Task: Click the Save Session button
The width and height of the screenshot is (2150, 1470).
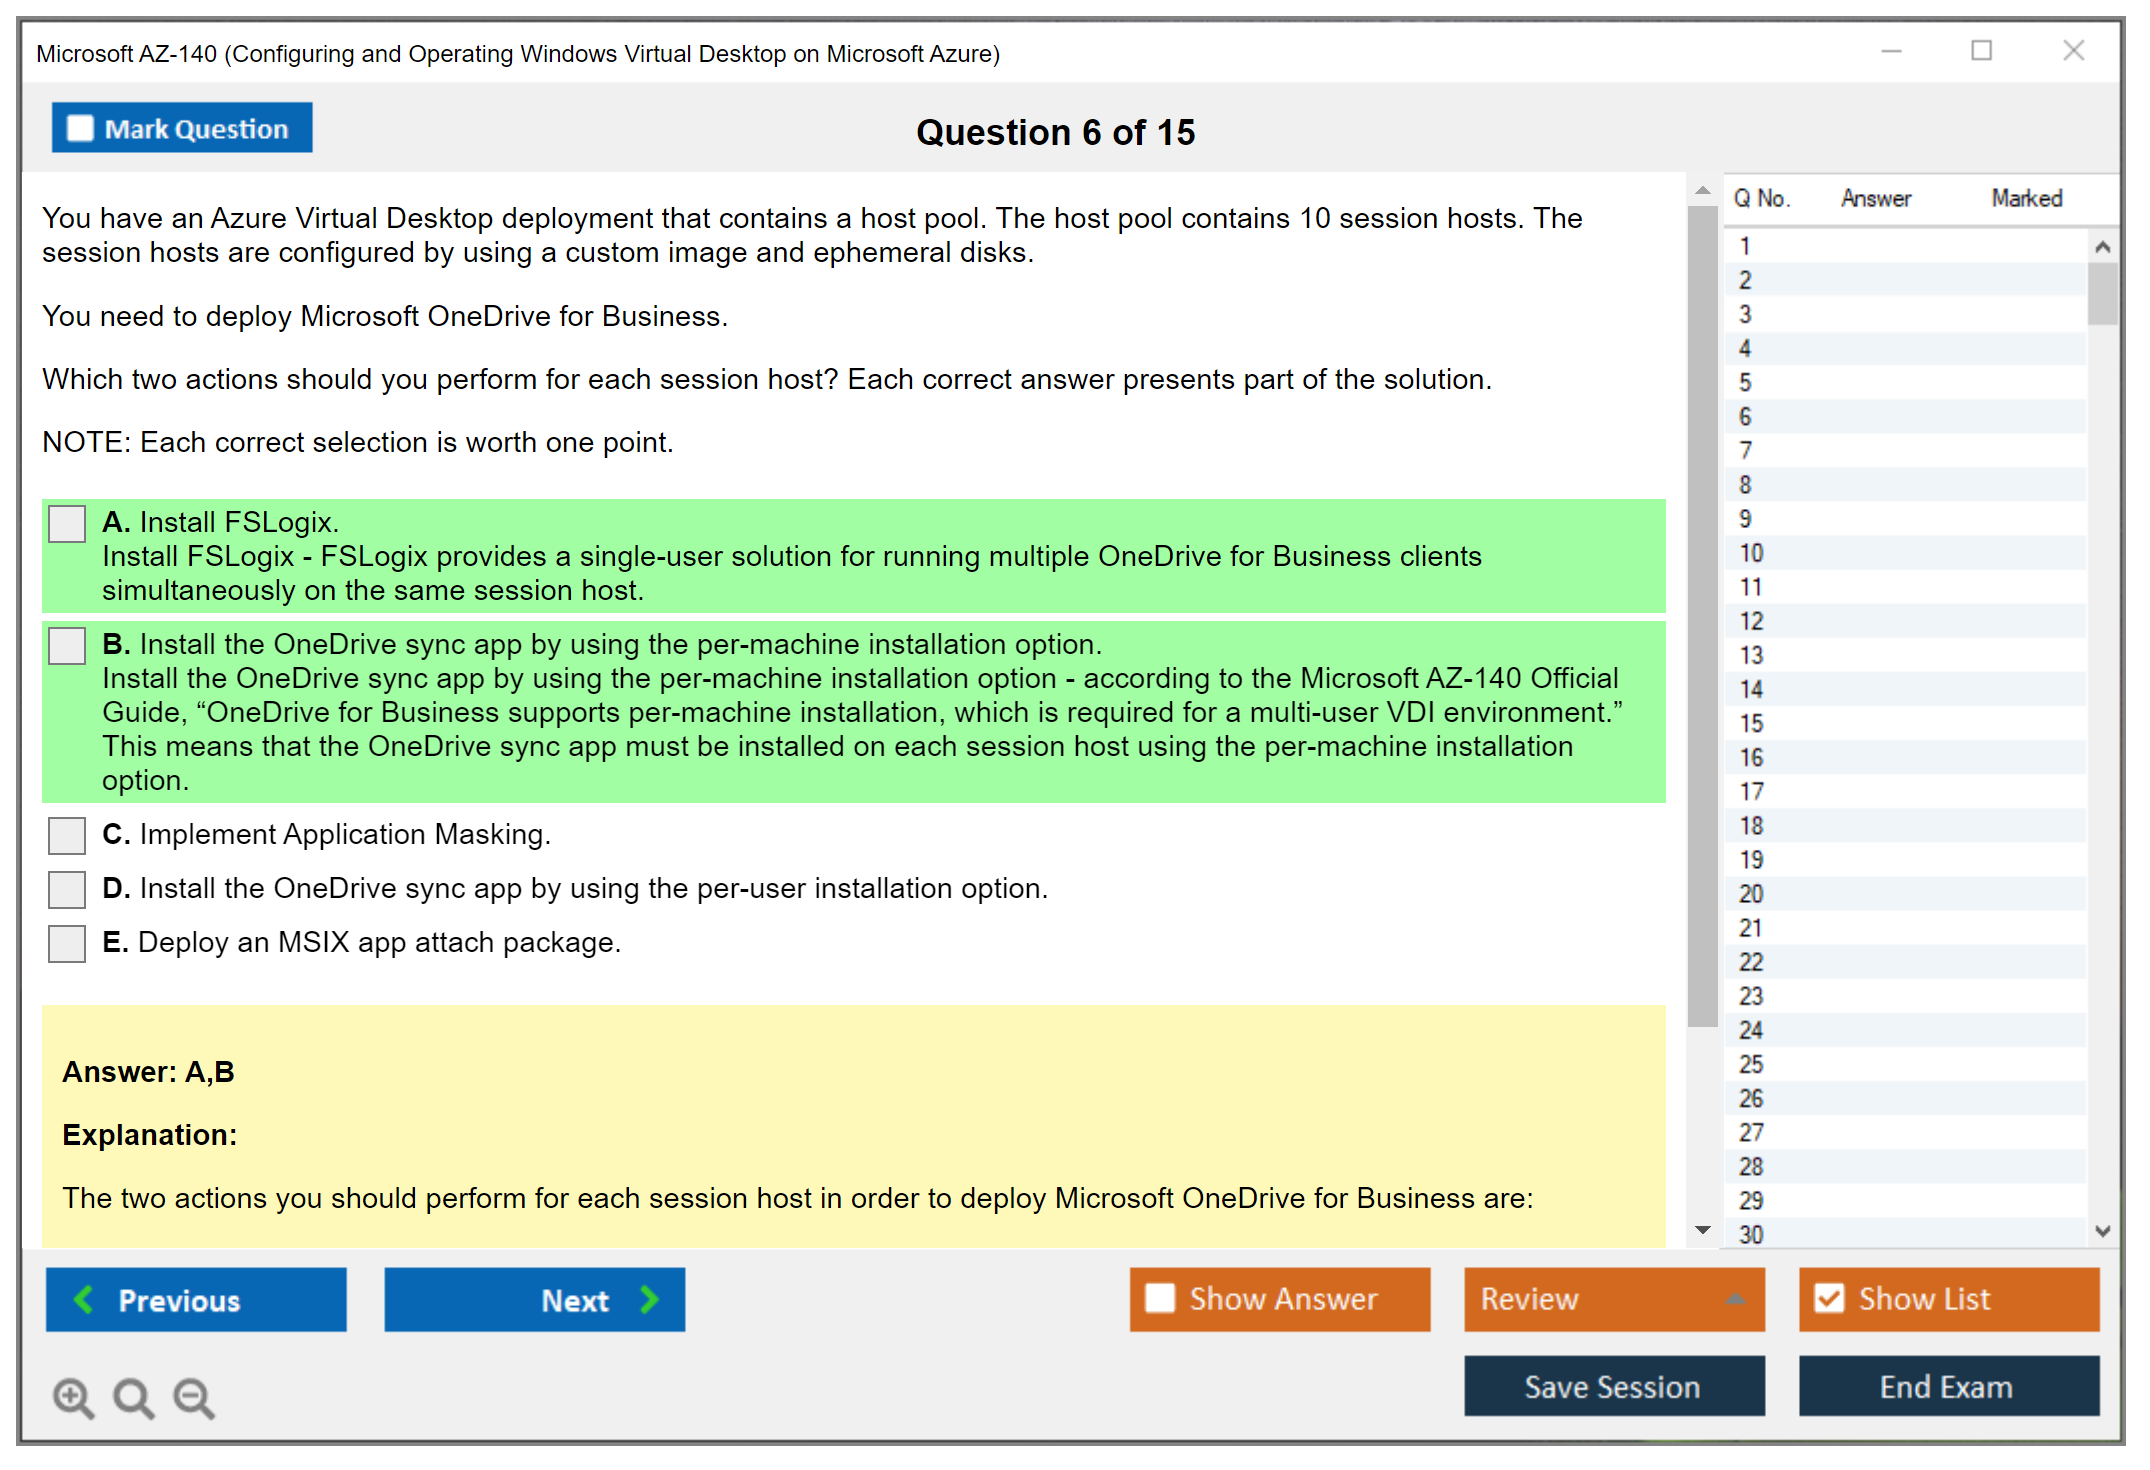Action: tap(1613, 1387)
